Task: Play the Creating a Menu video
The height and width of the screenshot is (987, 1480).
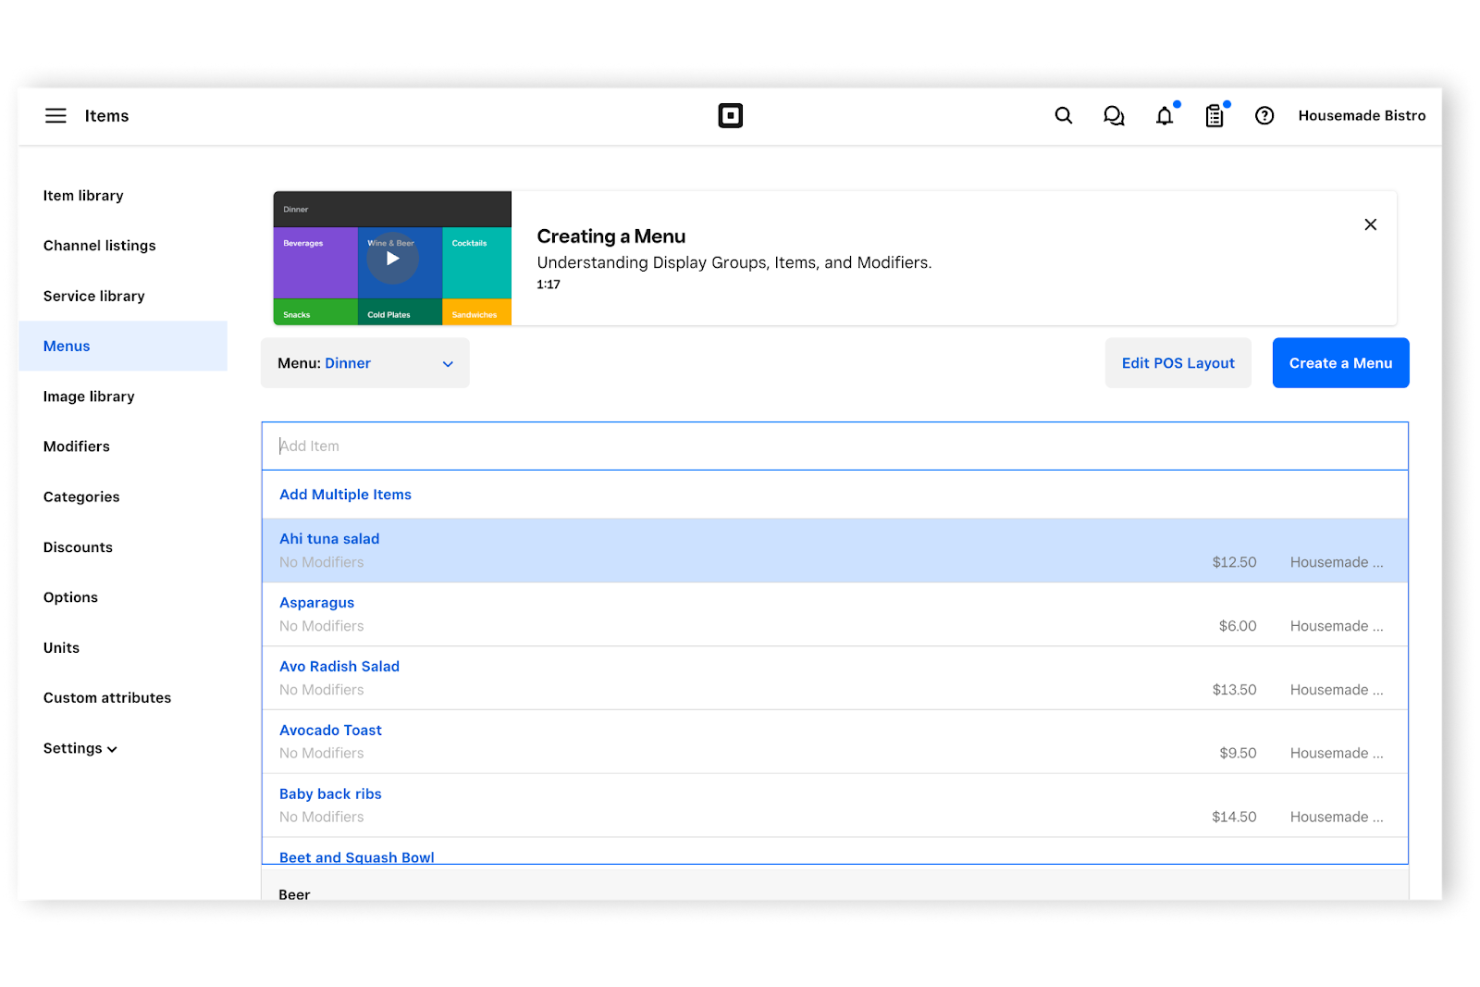Action: [392, 258]
